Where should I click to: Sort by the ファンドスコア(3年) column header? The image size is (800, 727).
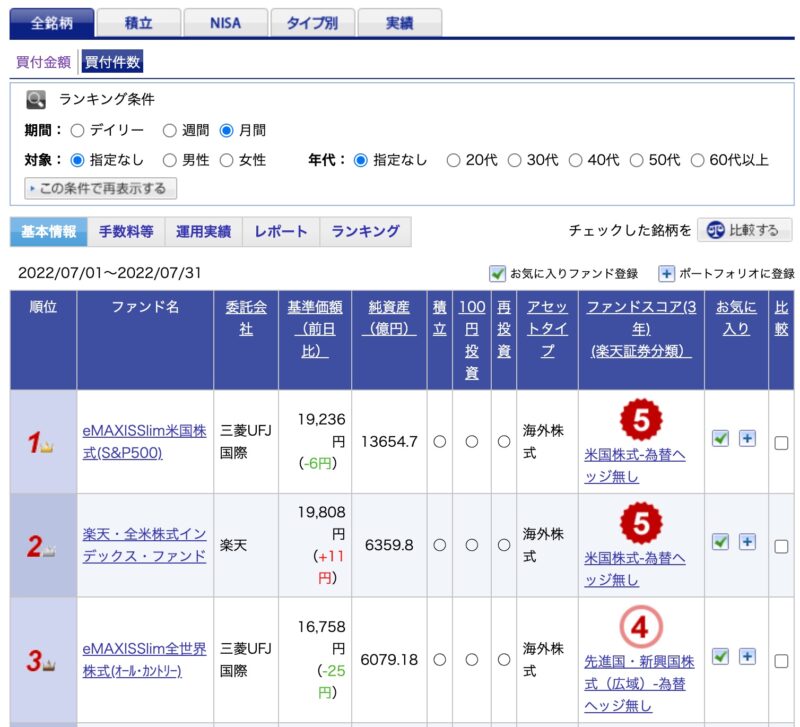pyautogui.click(x=641, y=329)
